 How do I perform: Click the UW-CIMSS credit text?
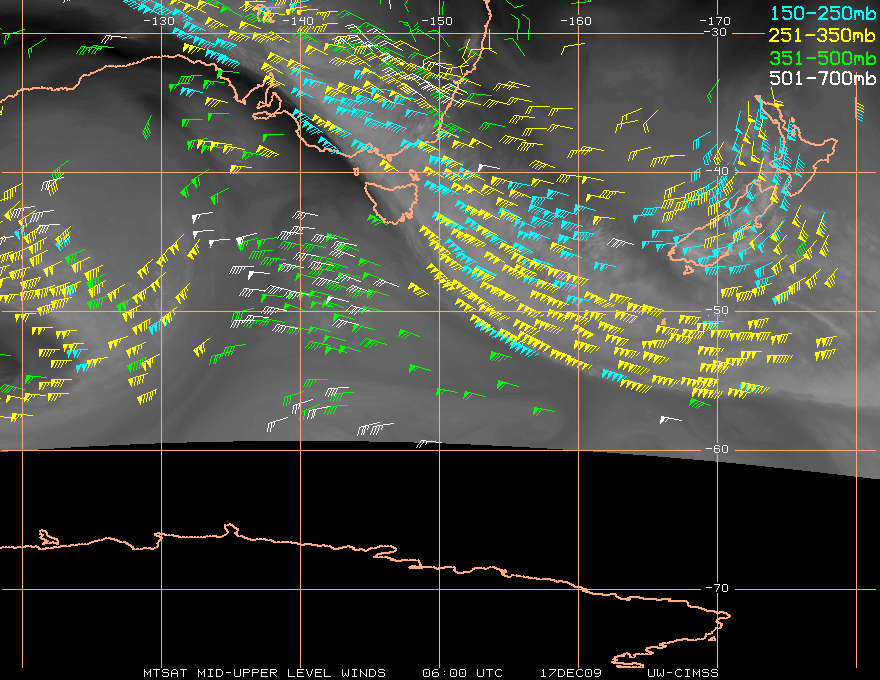coord(683,673)
